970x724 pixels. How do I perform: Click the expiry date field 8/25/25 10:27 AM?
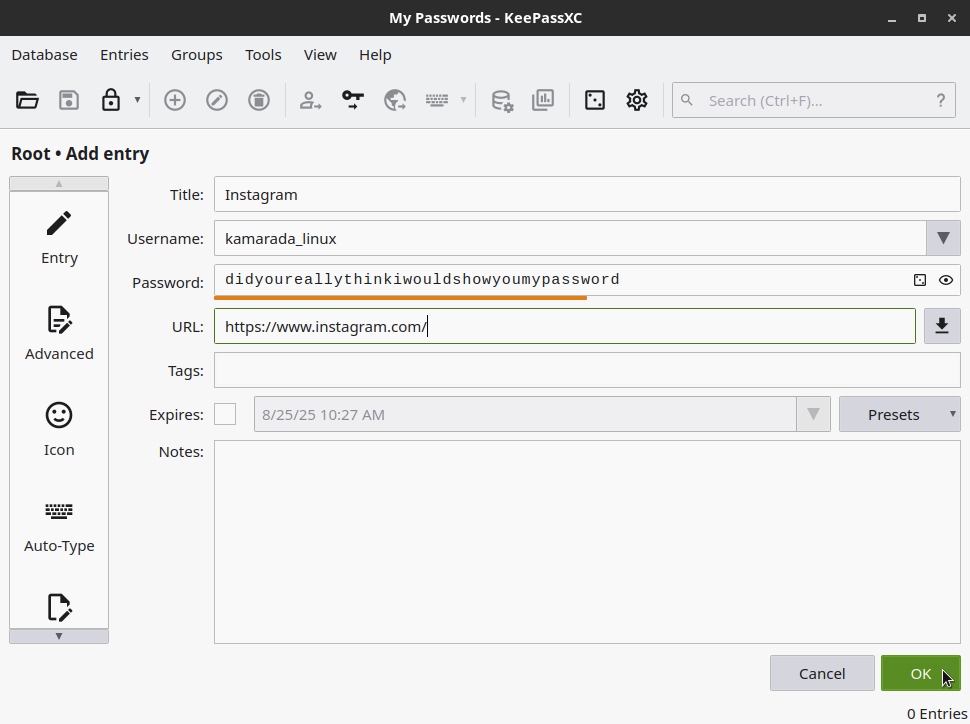pyautogui.click(x=525, y=414)
